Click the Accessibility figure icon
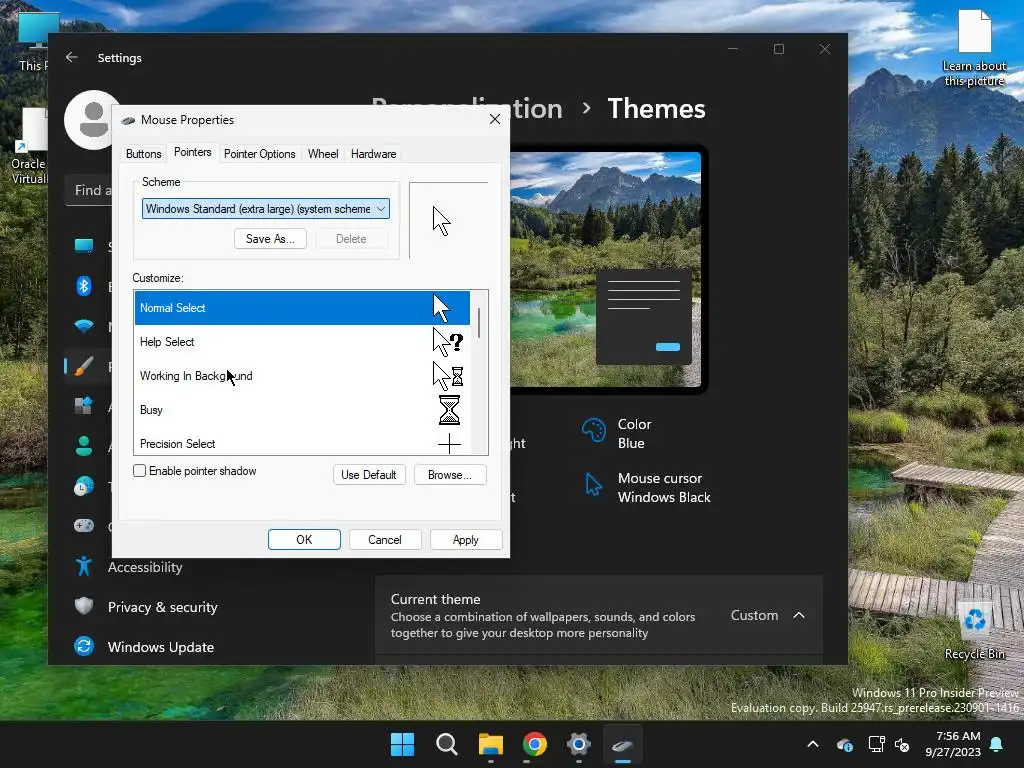Screen dimensions: 1024x768 tap(84, 566)
